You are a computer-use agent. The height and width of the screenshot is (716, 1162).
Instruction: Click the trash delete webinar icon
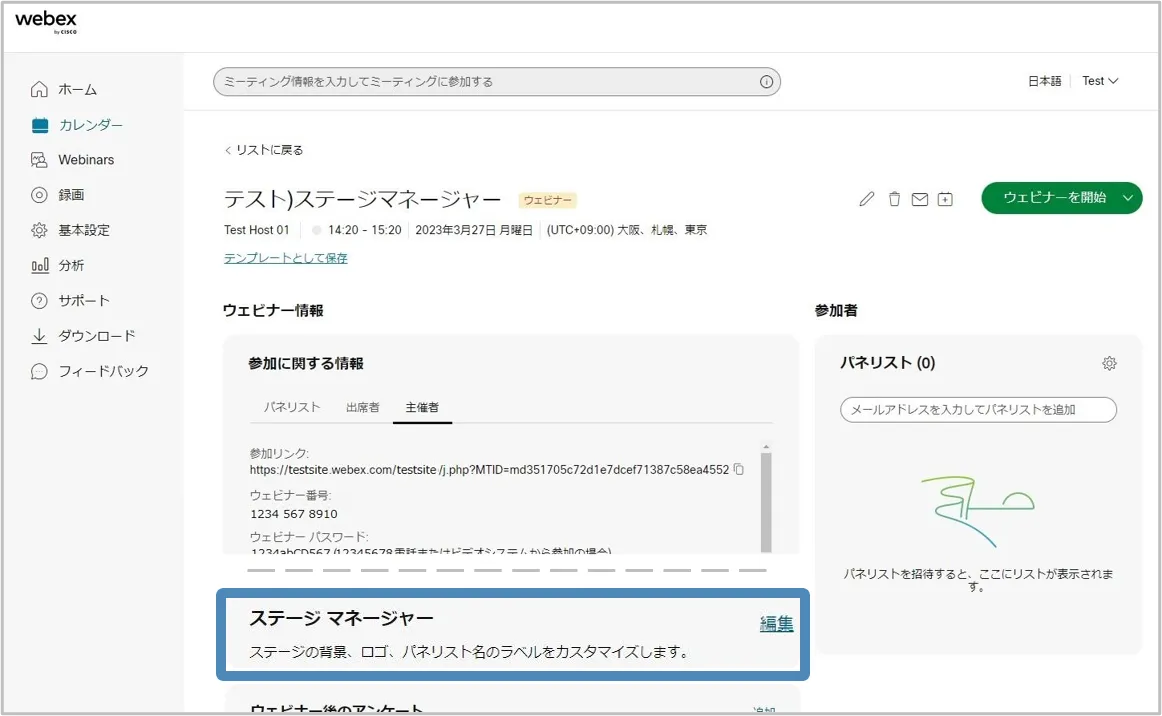(x=894, y=199)
